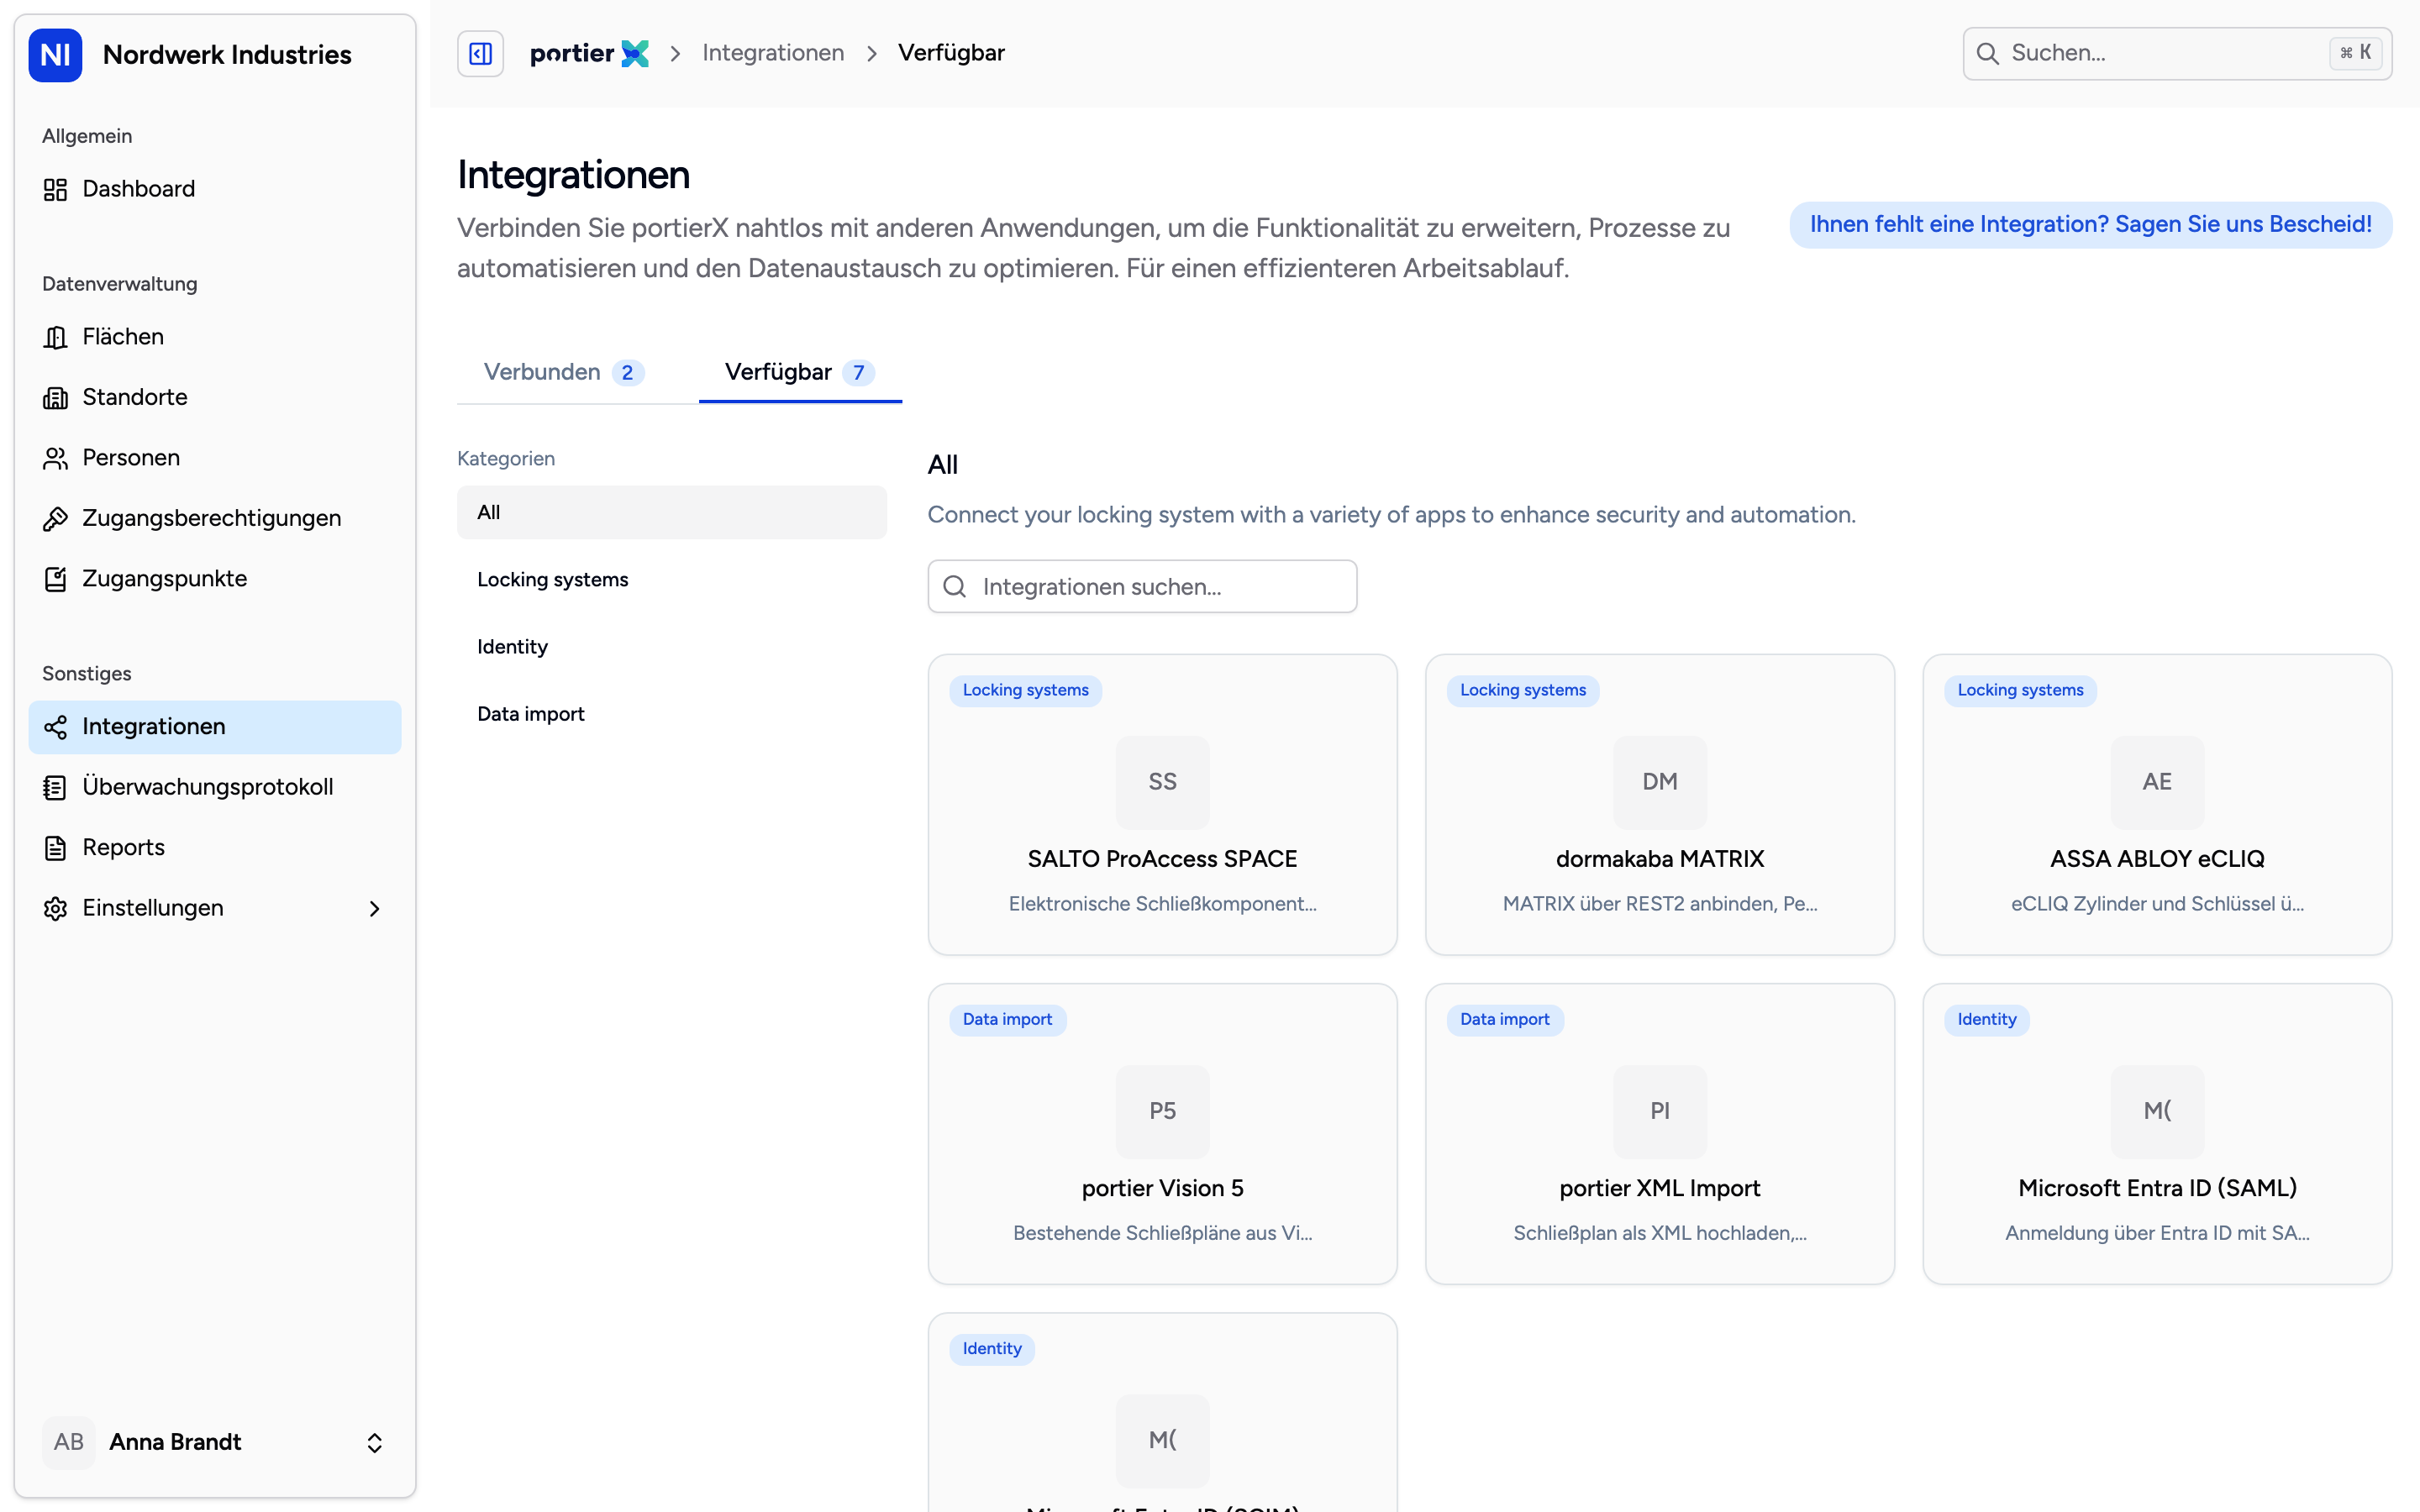Image resolution: width=2420 pixels, height=1512 pixels.
Task: Switch to the Verfügbar tab
Action: [x=799, y=372]
